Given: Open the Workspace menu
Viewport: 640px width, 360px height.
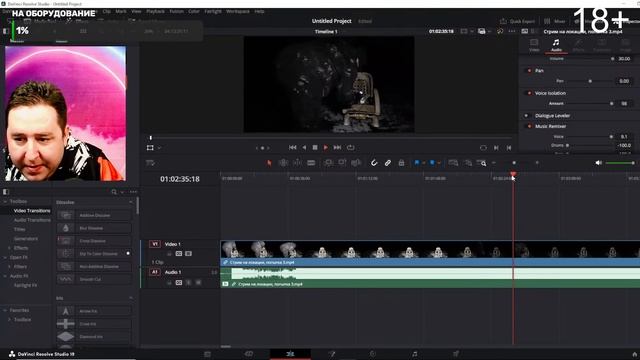Looking at the screenshot, I should click(x=238, y=11).
